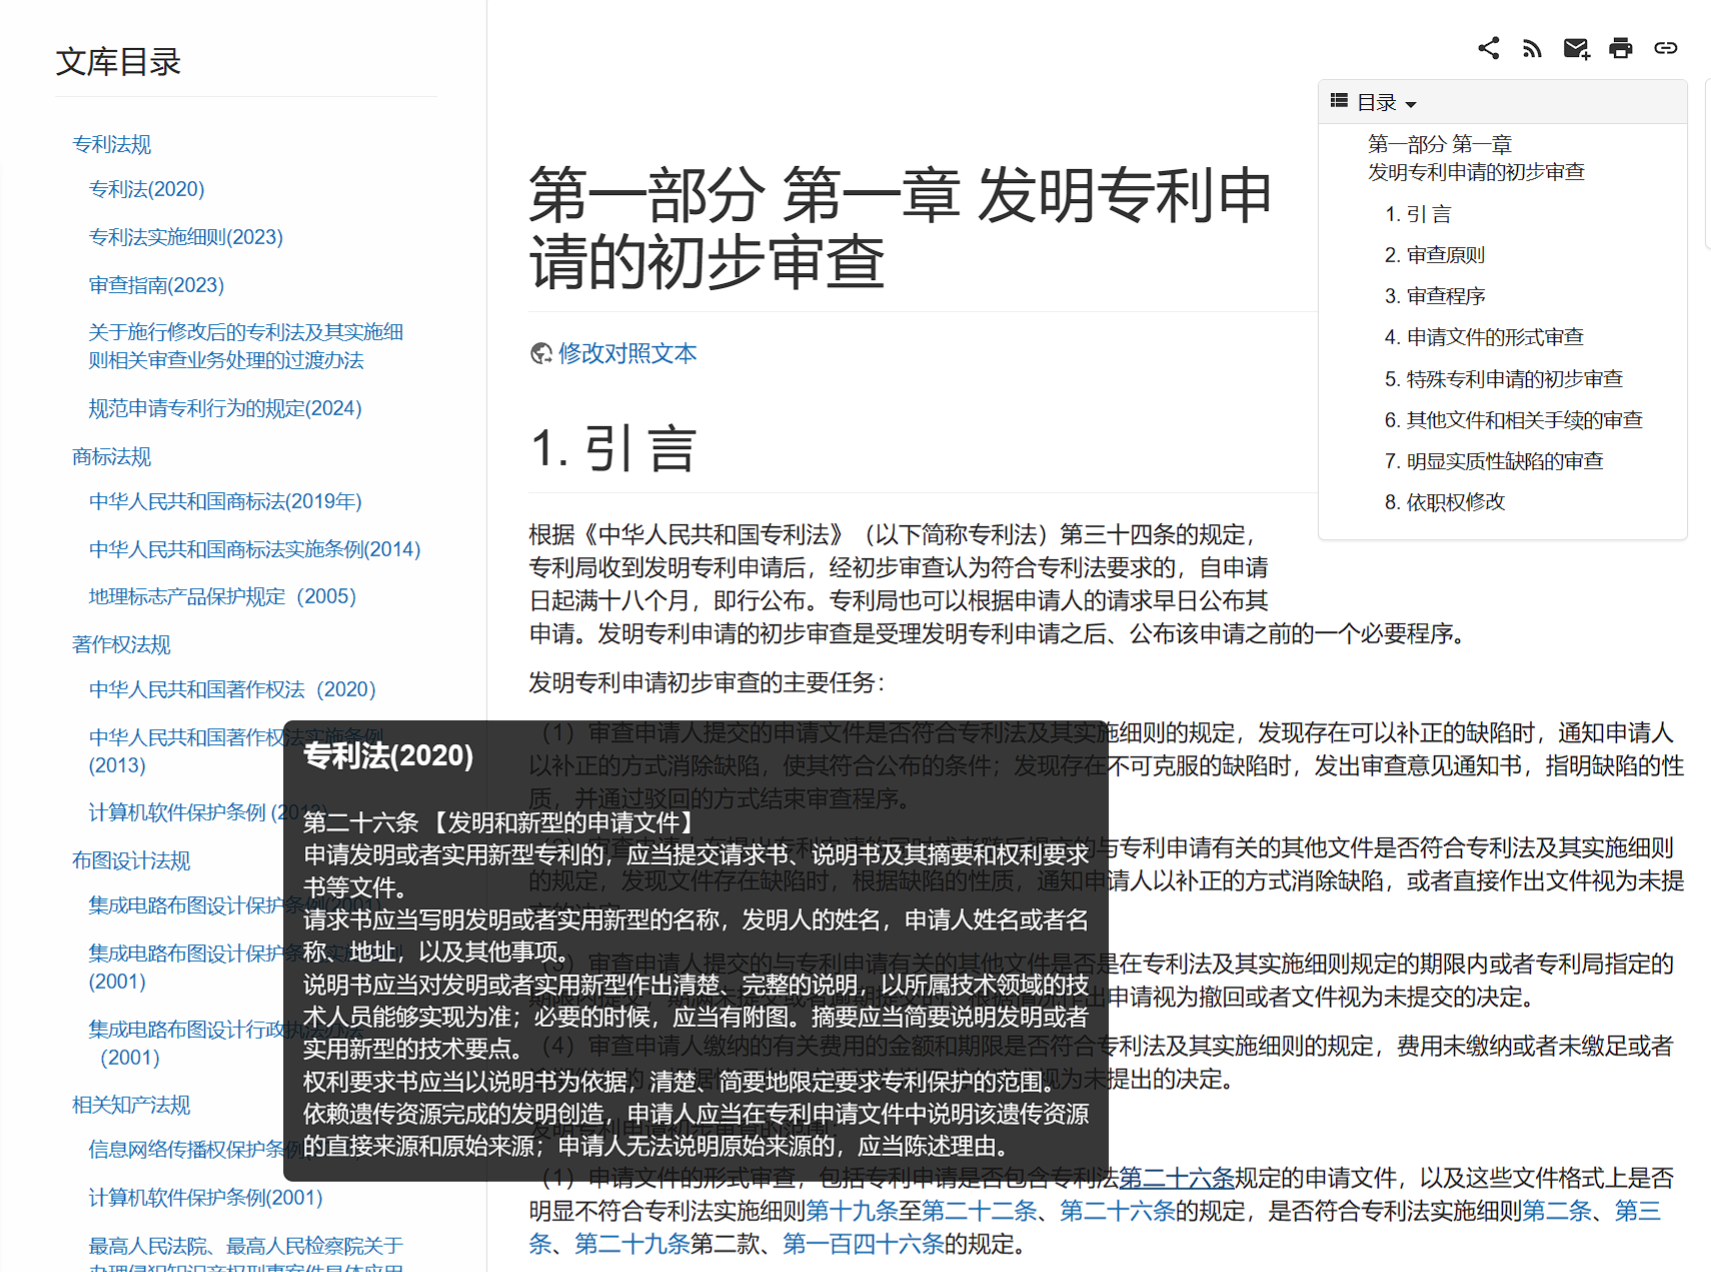
Task: Select 专利法实施细则(2023) from library list
Action: (185, 237)
